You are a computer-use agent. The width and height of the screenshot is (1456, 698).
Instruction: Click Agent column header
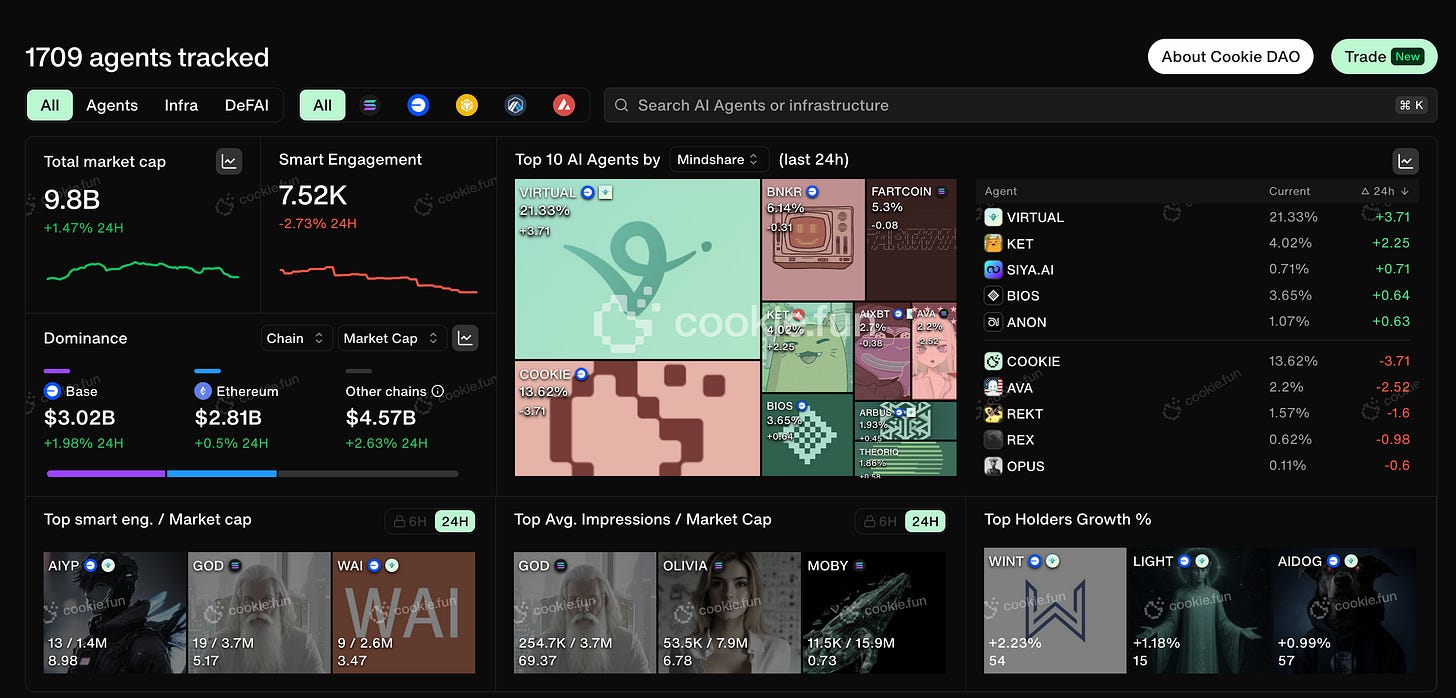[1001, 191]
